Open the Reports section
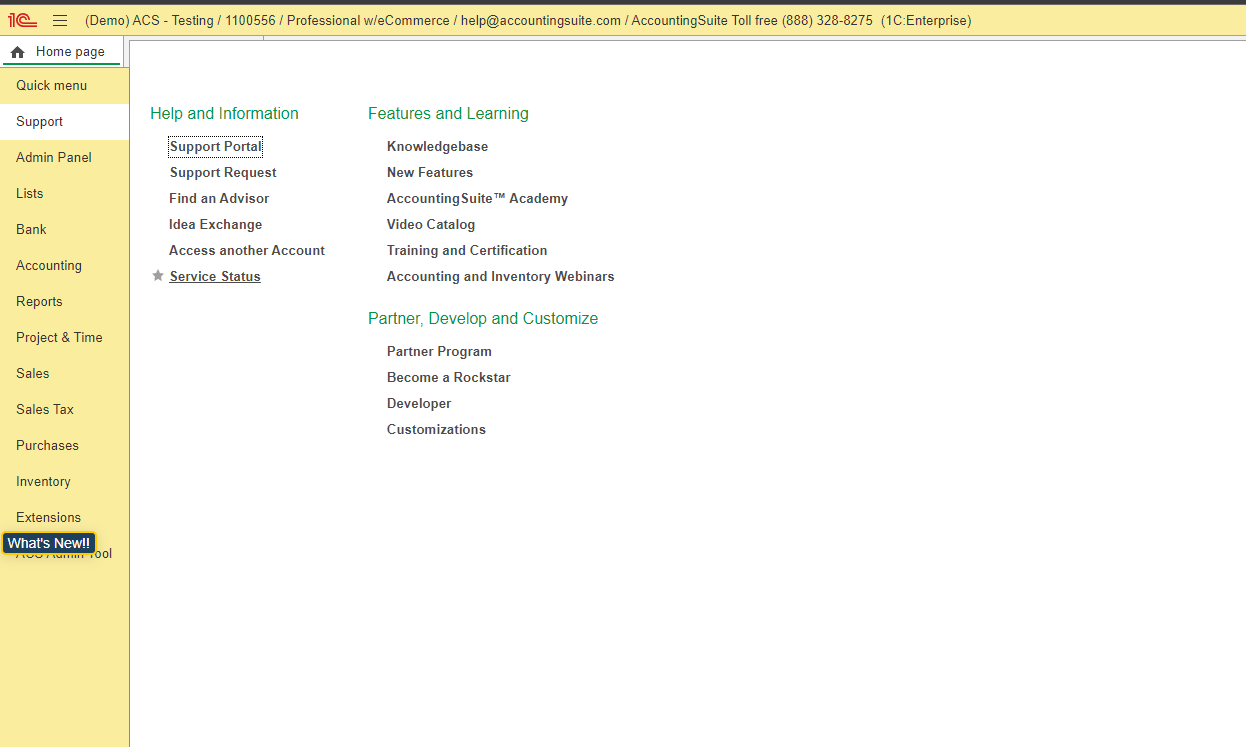 point(64,302)
